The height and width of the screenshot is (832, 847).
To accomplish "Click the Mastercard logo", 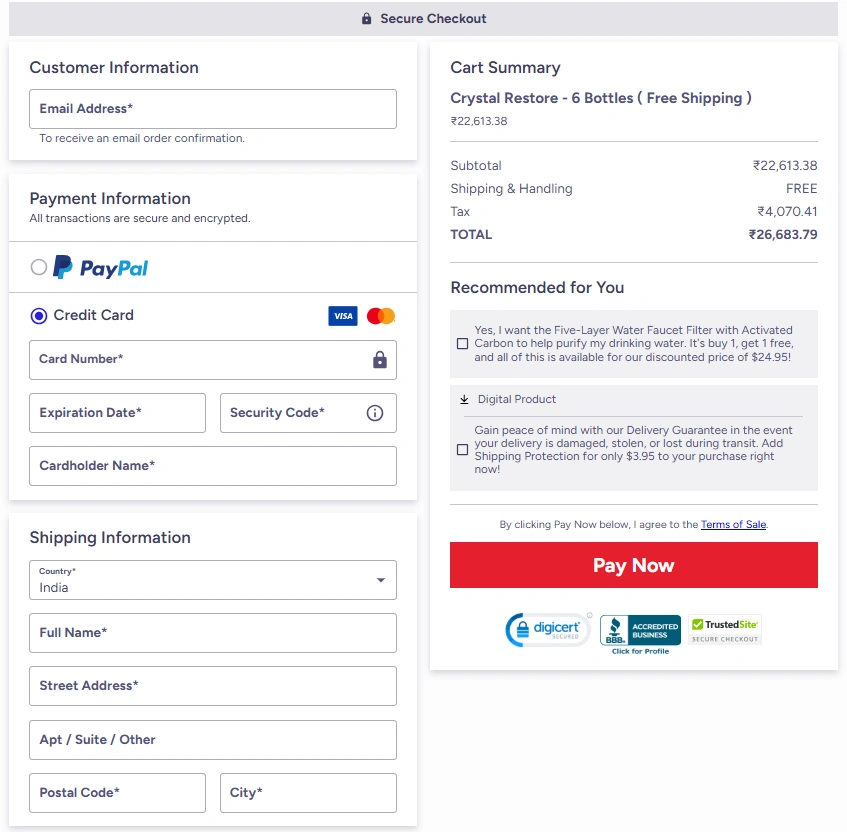I will (x=381, y=316).
